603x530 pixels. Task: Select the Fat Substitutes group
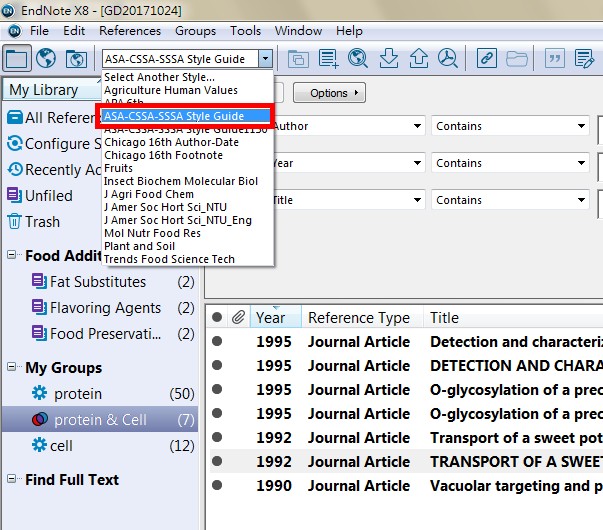[x=100, y=282]
